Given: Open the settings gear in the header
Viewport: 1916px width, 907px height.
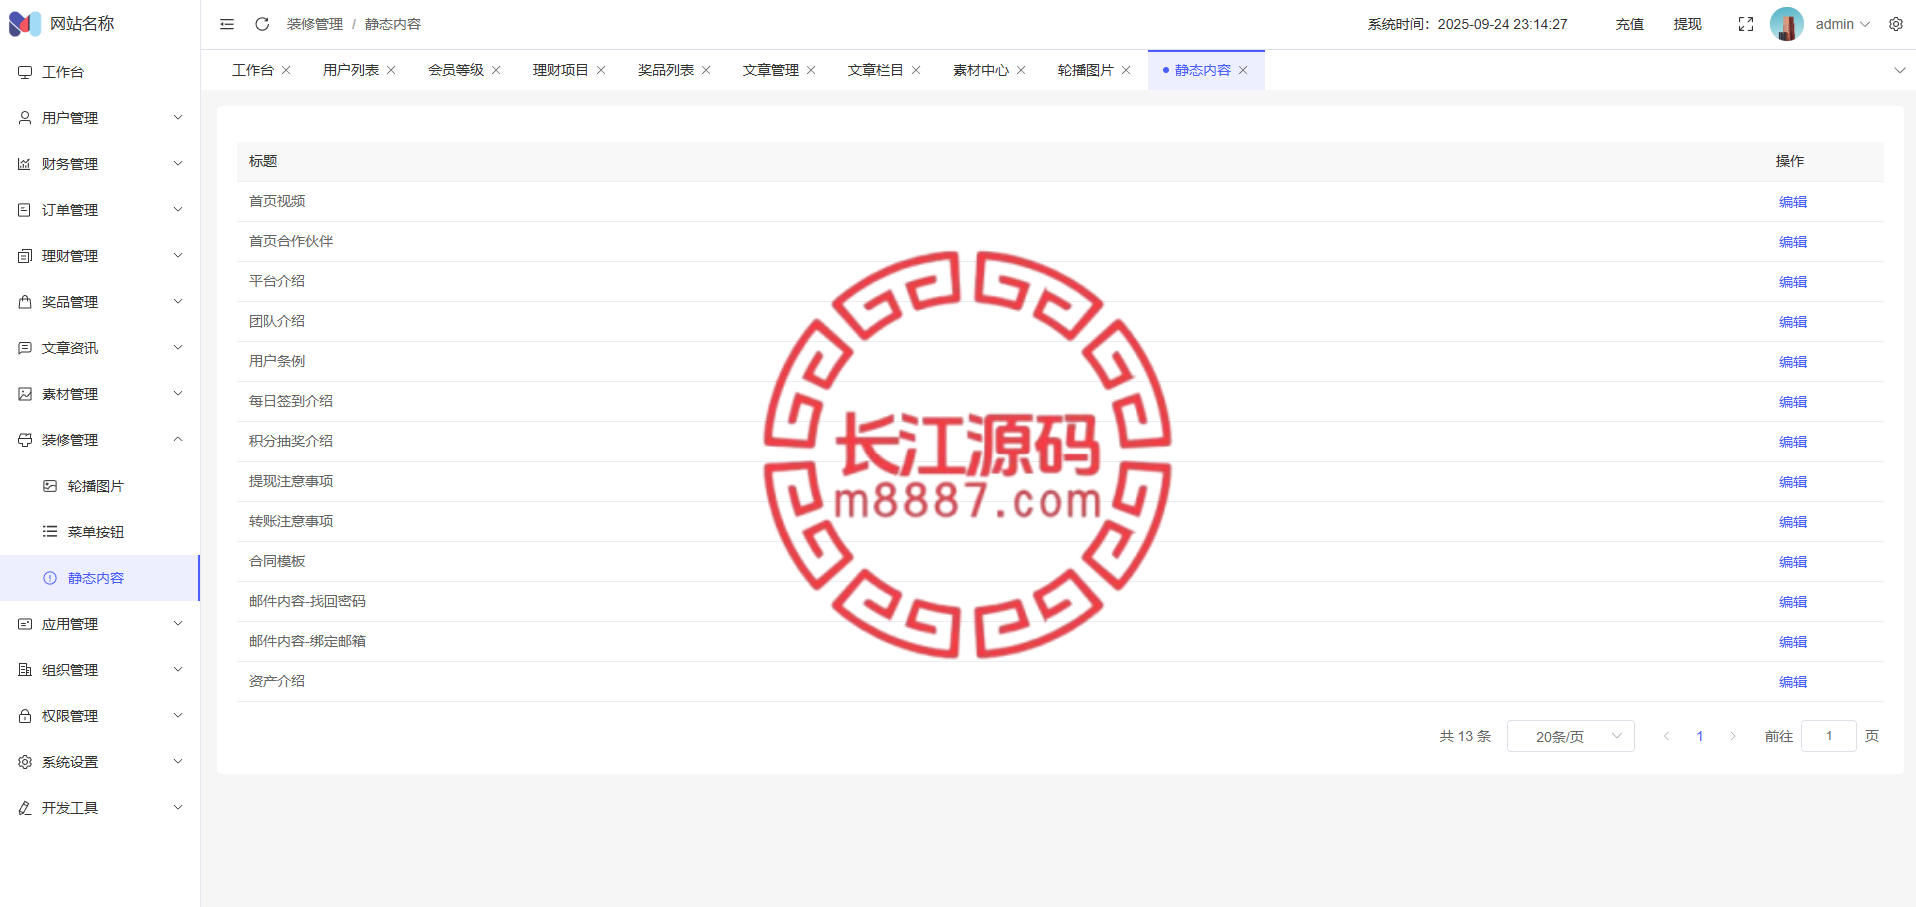Looking at the screenshot, I should [1896, 24].
